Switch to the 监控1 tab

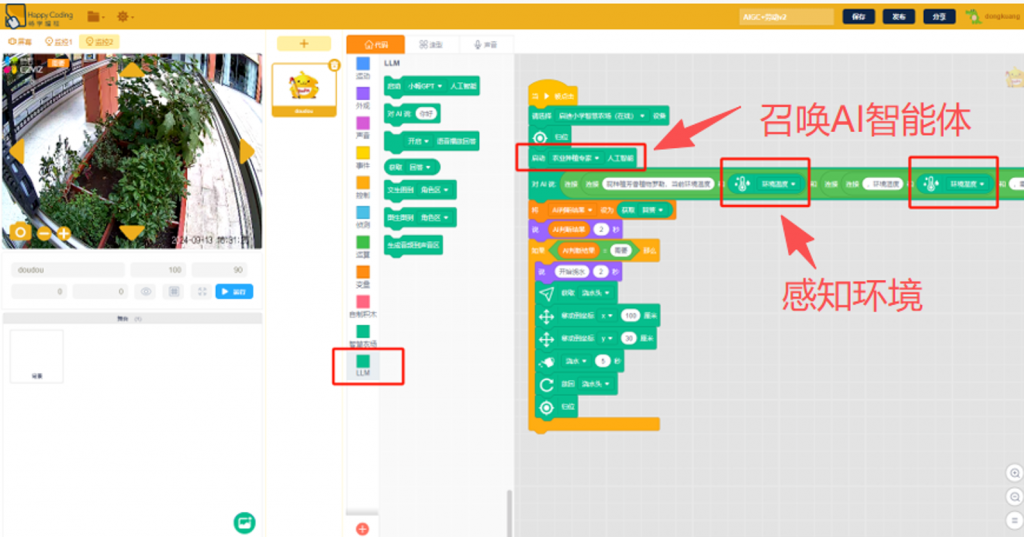58,41
